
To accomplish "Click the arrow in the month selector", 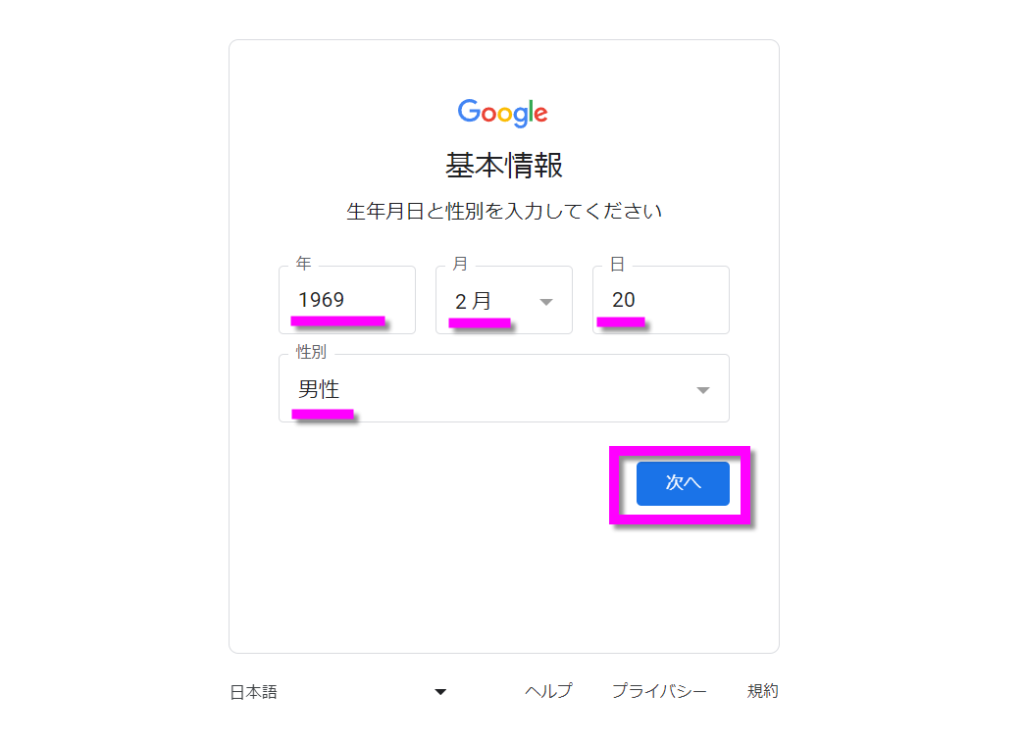I will click(x=547, y=302).
